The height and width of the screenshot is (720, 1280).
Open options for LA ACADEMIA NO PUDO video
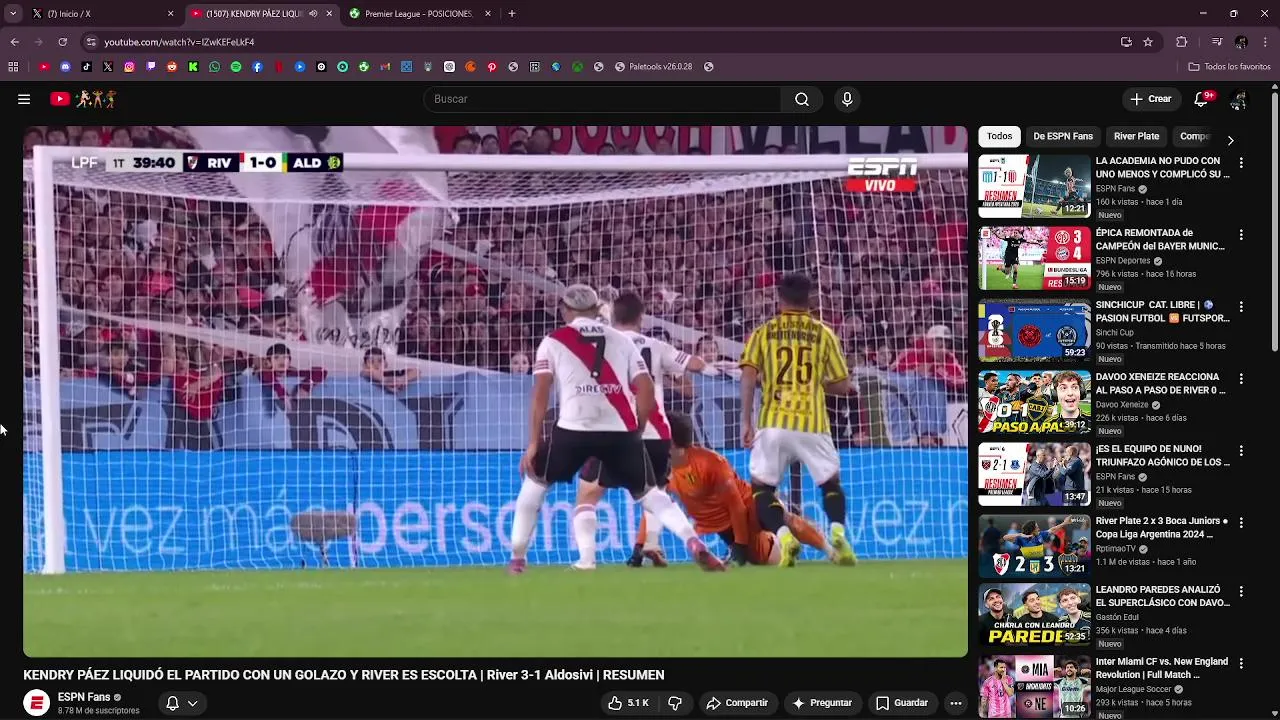[1241, 163]
